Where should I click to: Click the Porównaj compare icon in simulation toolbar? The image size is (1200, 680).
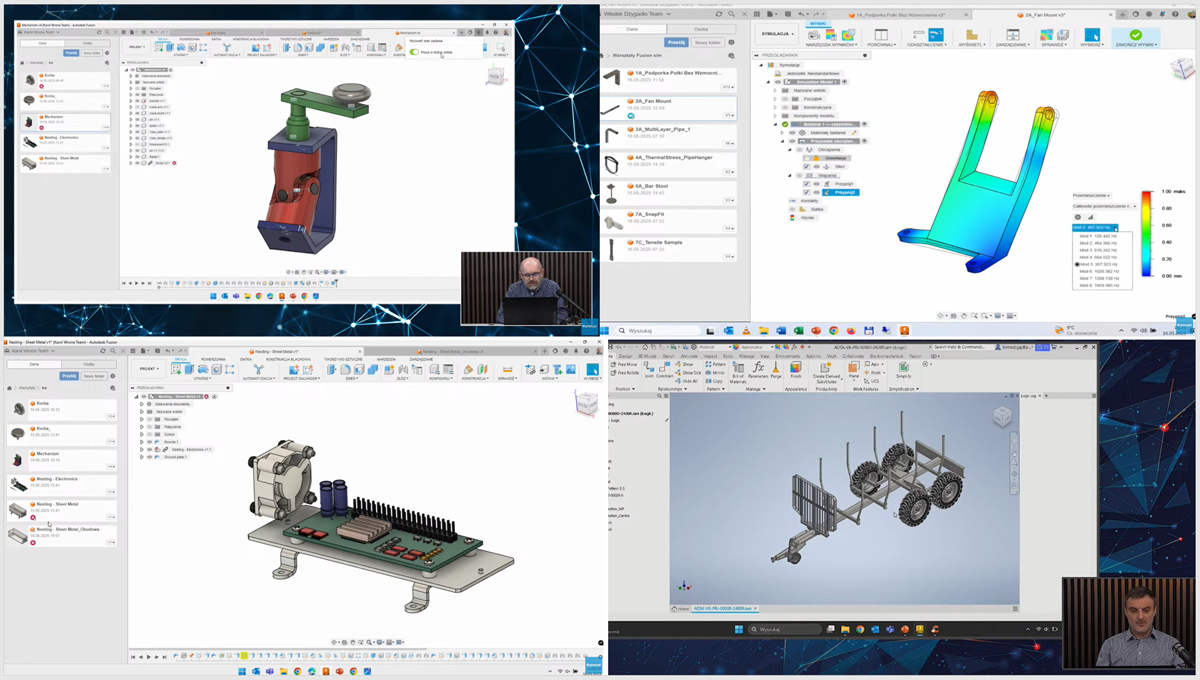pyautogui.click(x=881, y=35)
